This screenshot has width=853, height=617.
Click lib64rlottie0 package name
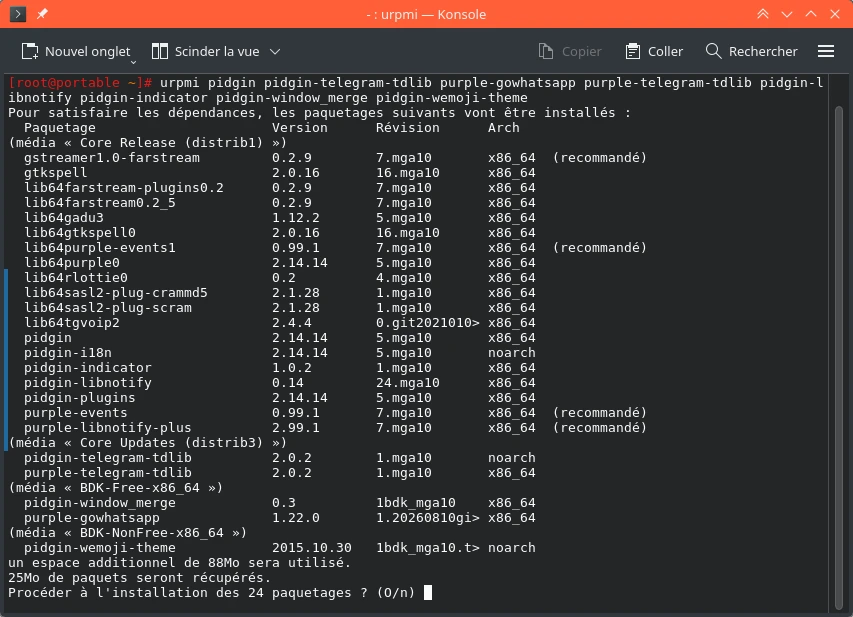coord(75,278)
